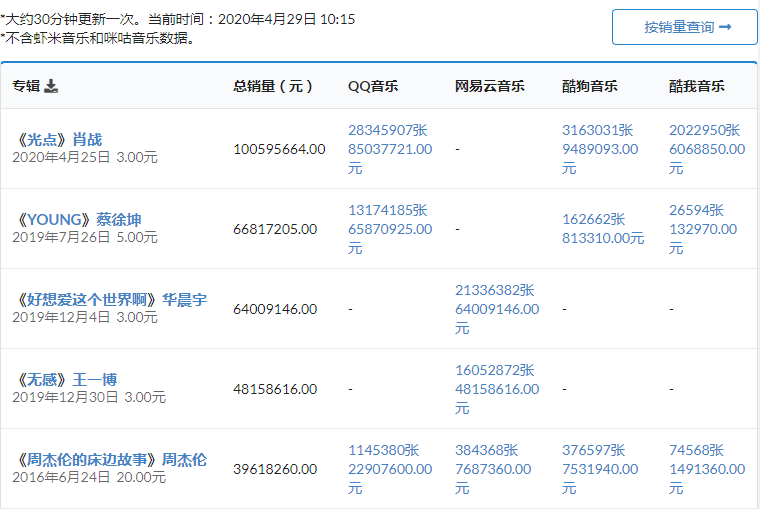Click total sales value 39618260.00

275,469
